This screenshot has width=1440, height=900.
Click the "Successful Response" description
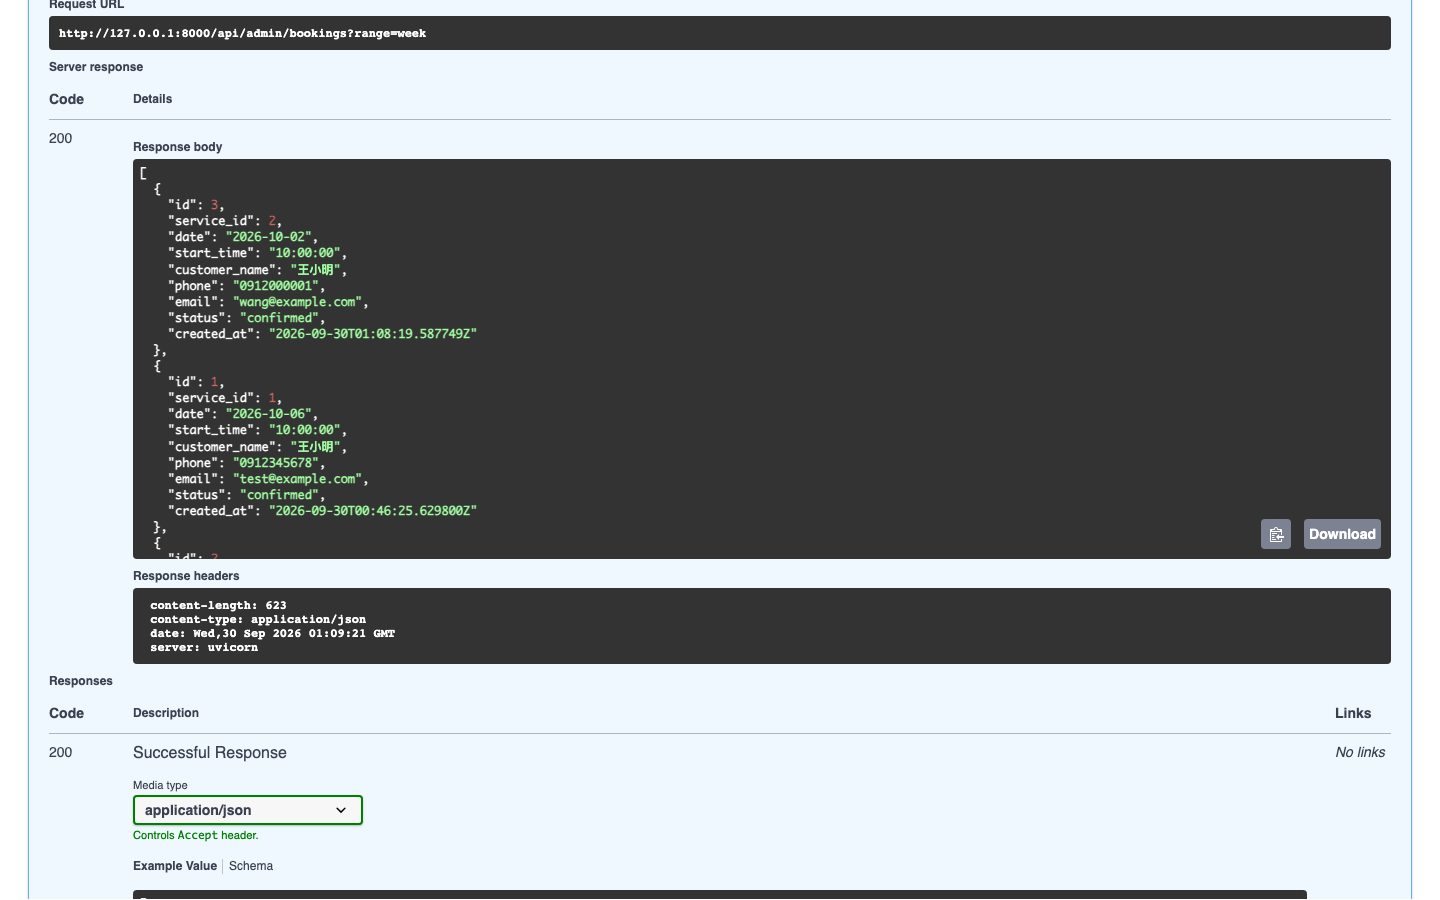(x=210, y=753)
